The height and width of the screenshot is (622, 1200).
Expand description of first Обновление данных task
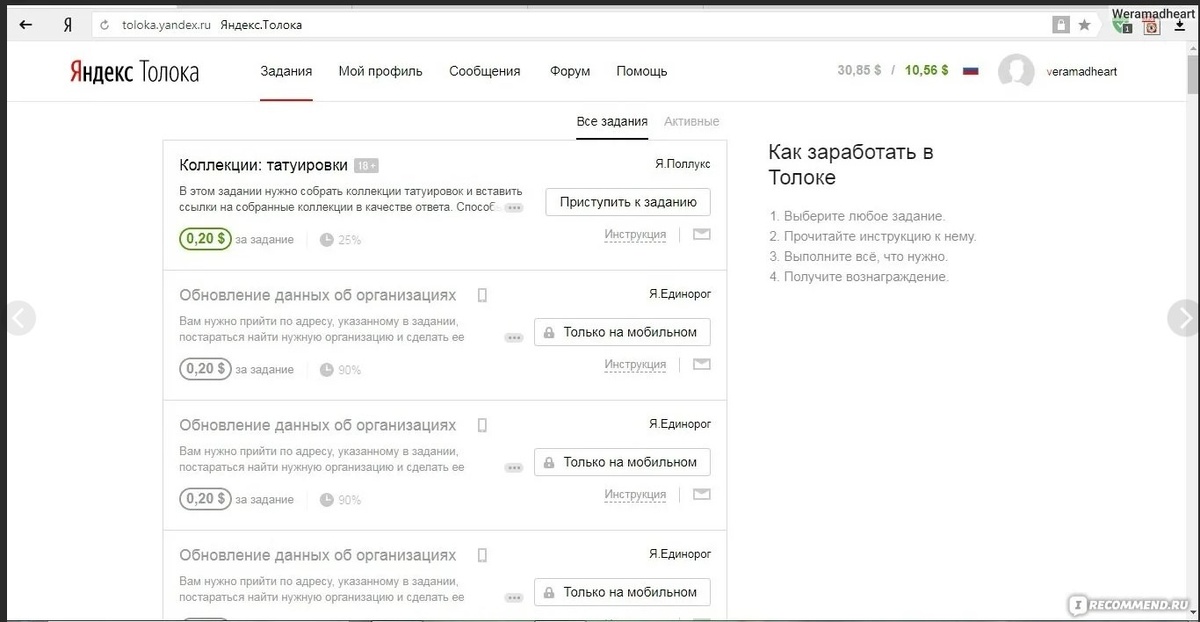tap(514, 338)
